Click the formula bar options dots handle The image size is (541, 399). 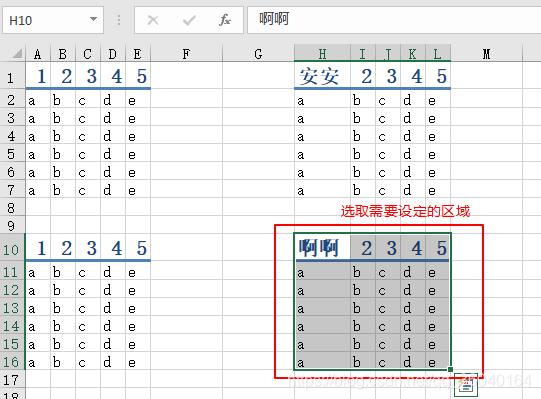tap(119, 20)
